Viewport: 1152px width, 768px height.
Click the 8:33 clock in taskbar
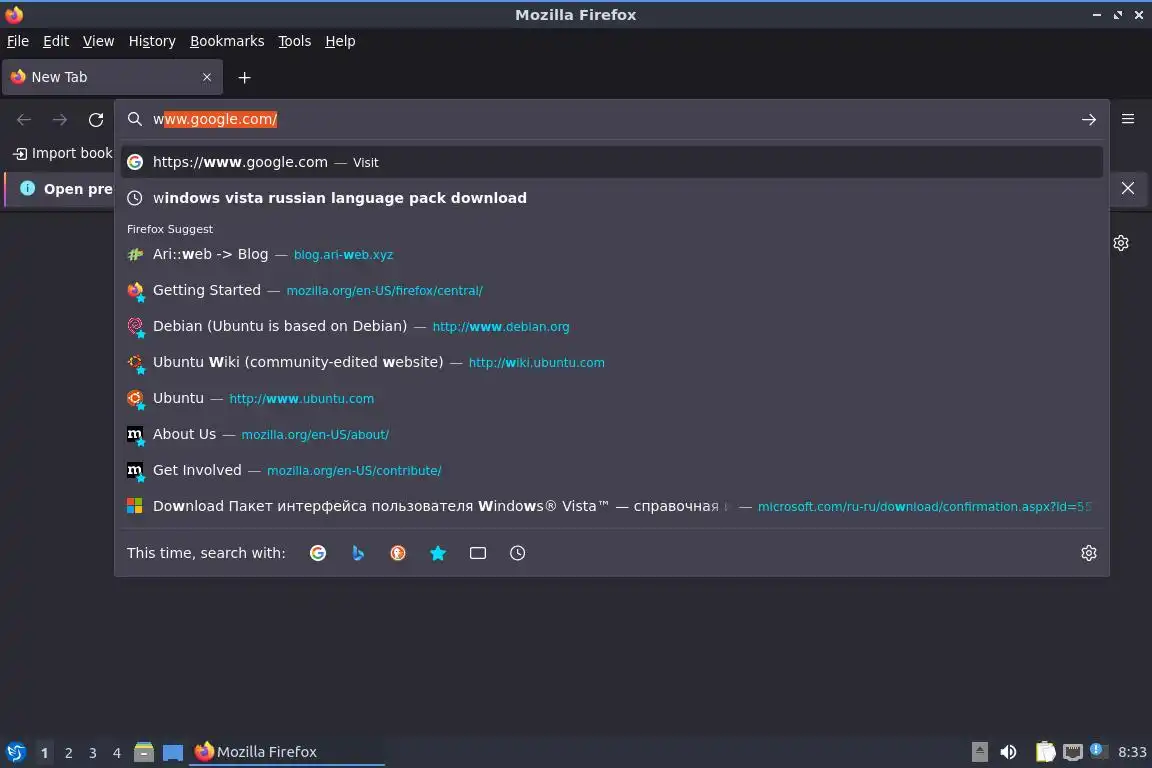point(1132,752)
